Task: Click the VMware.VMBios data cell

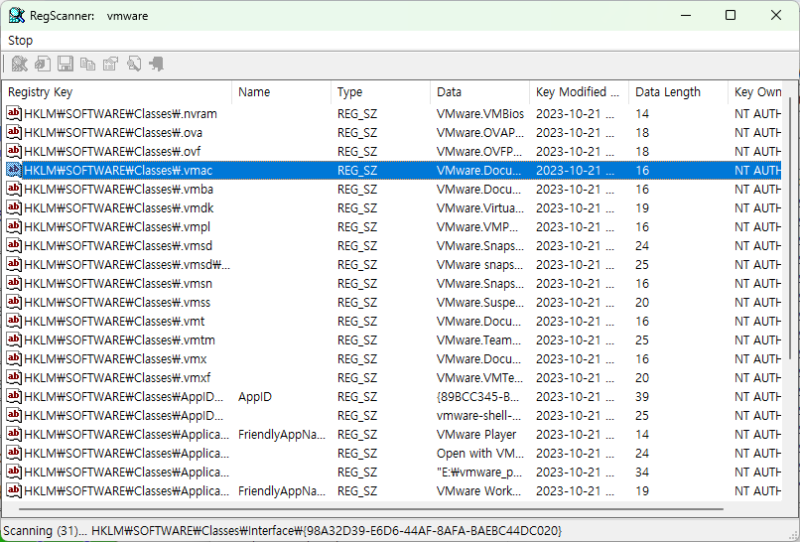Action: point(480,113)
